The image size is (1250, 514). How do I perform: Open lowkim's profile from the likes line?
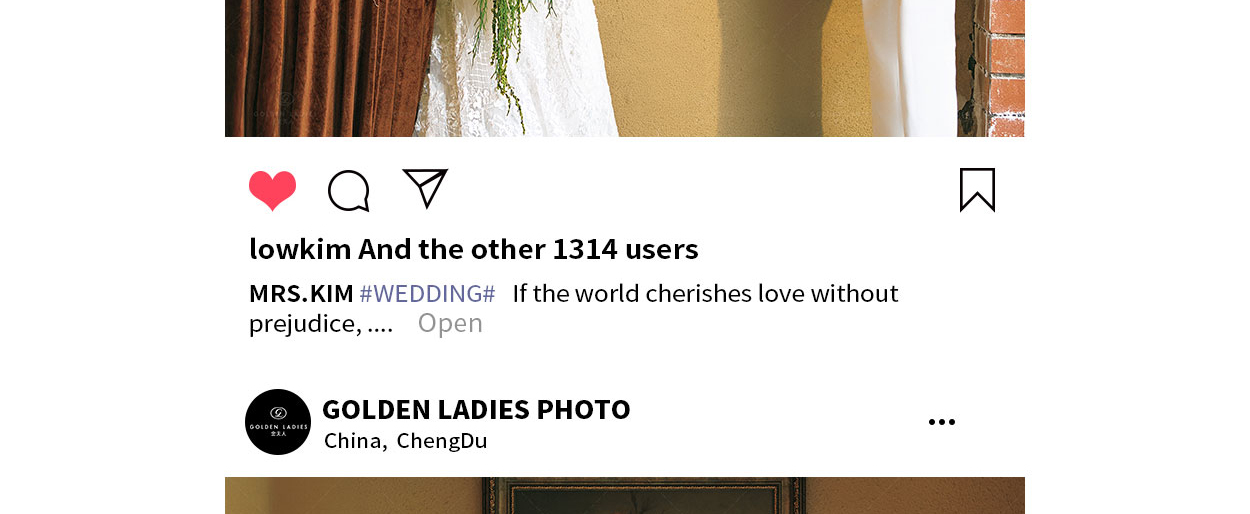click(x=300, y=249)
